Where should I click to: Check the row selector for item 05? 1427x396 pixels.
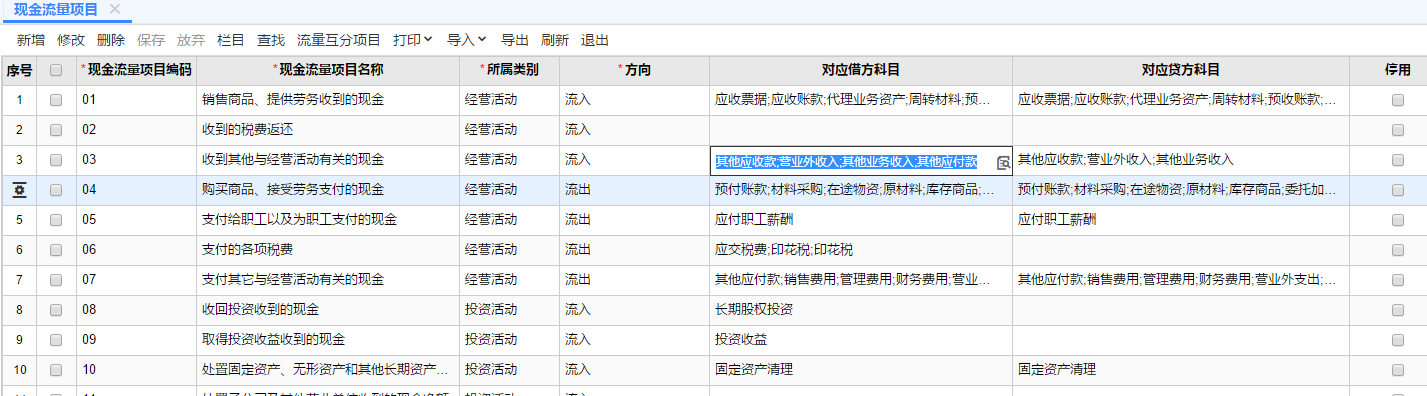(56, 220)
